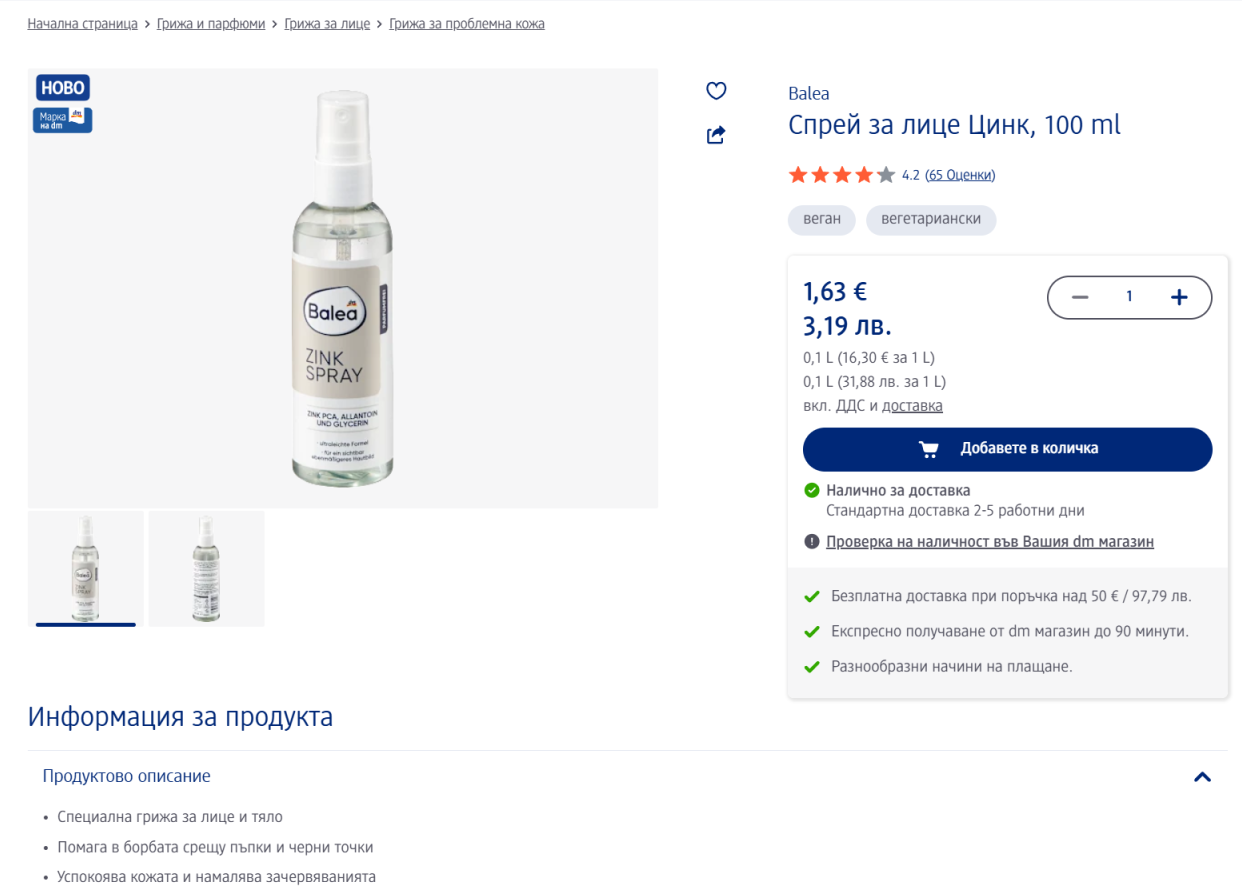Click the exclamation info icon for store availability

(812, 542)
